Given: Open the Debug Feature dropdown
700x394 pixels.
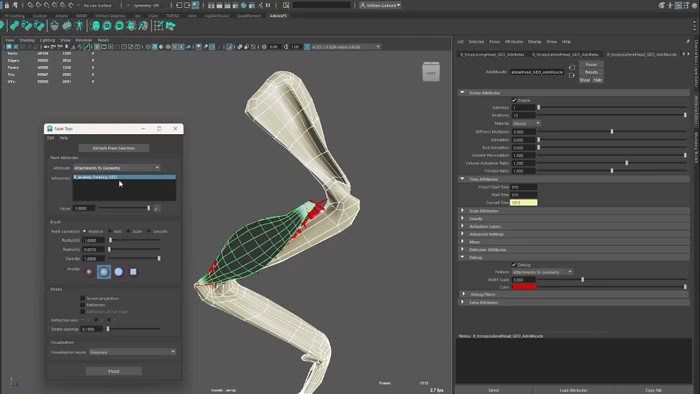Looking at the screenshot, I should [542, 272].
